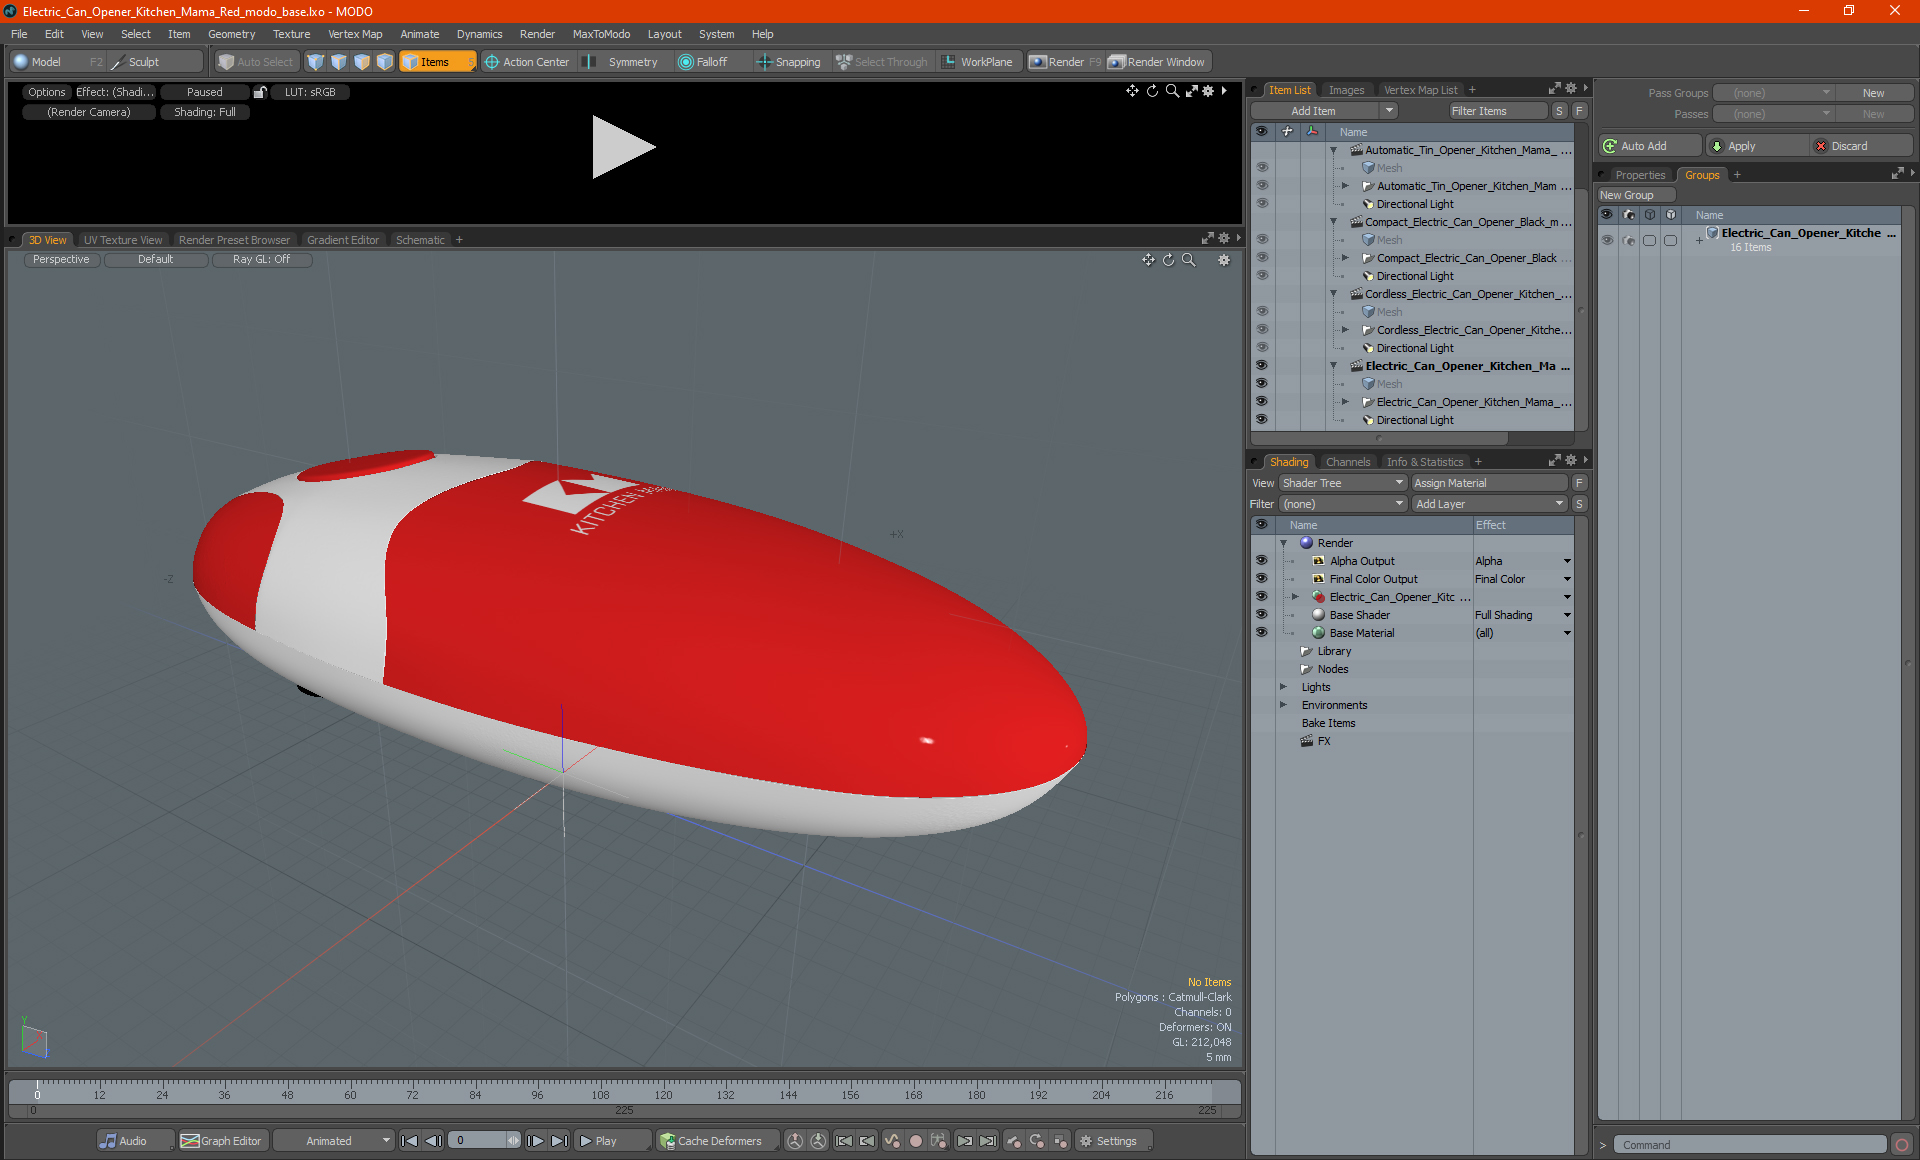The image size is (1920, 1160).
Task: Click 3D viewport zoom magnifier icon
Action: [1189, 260]
